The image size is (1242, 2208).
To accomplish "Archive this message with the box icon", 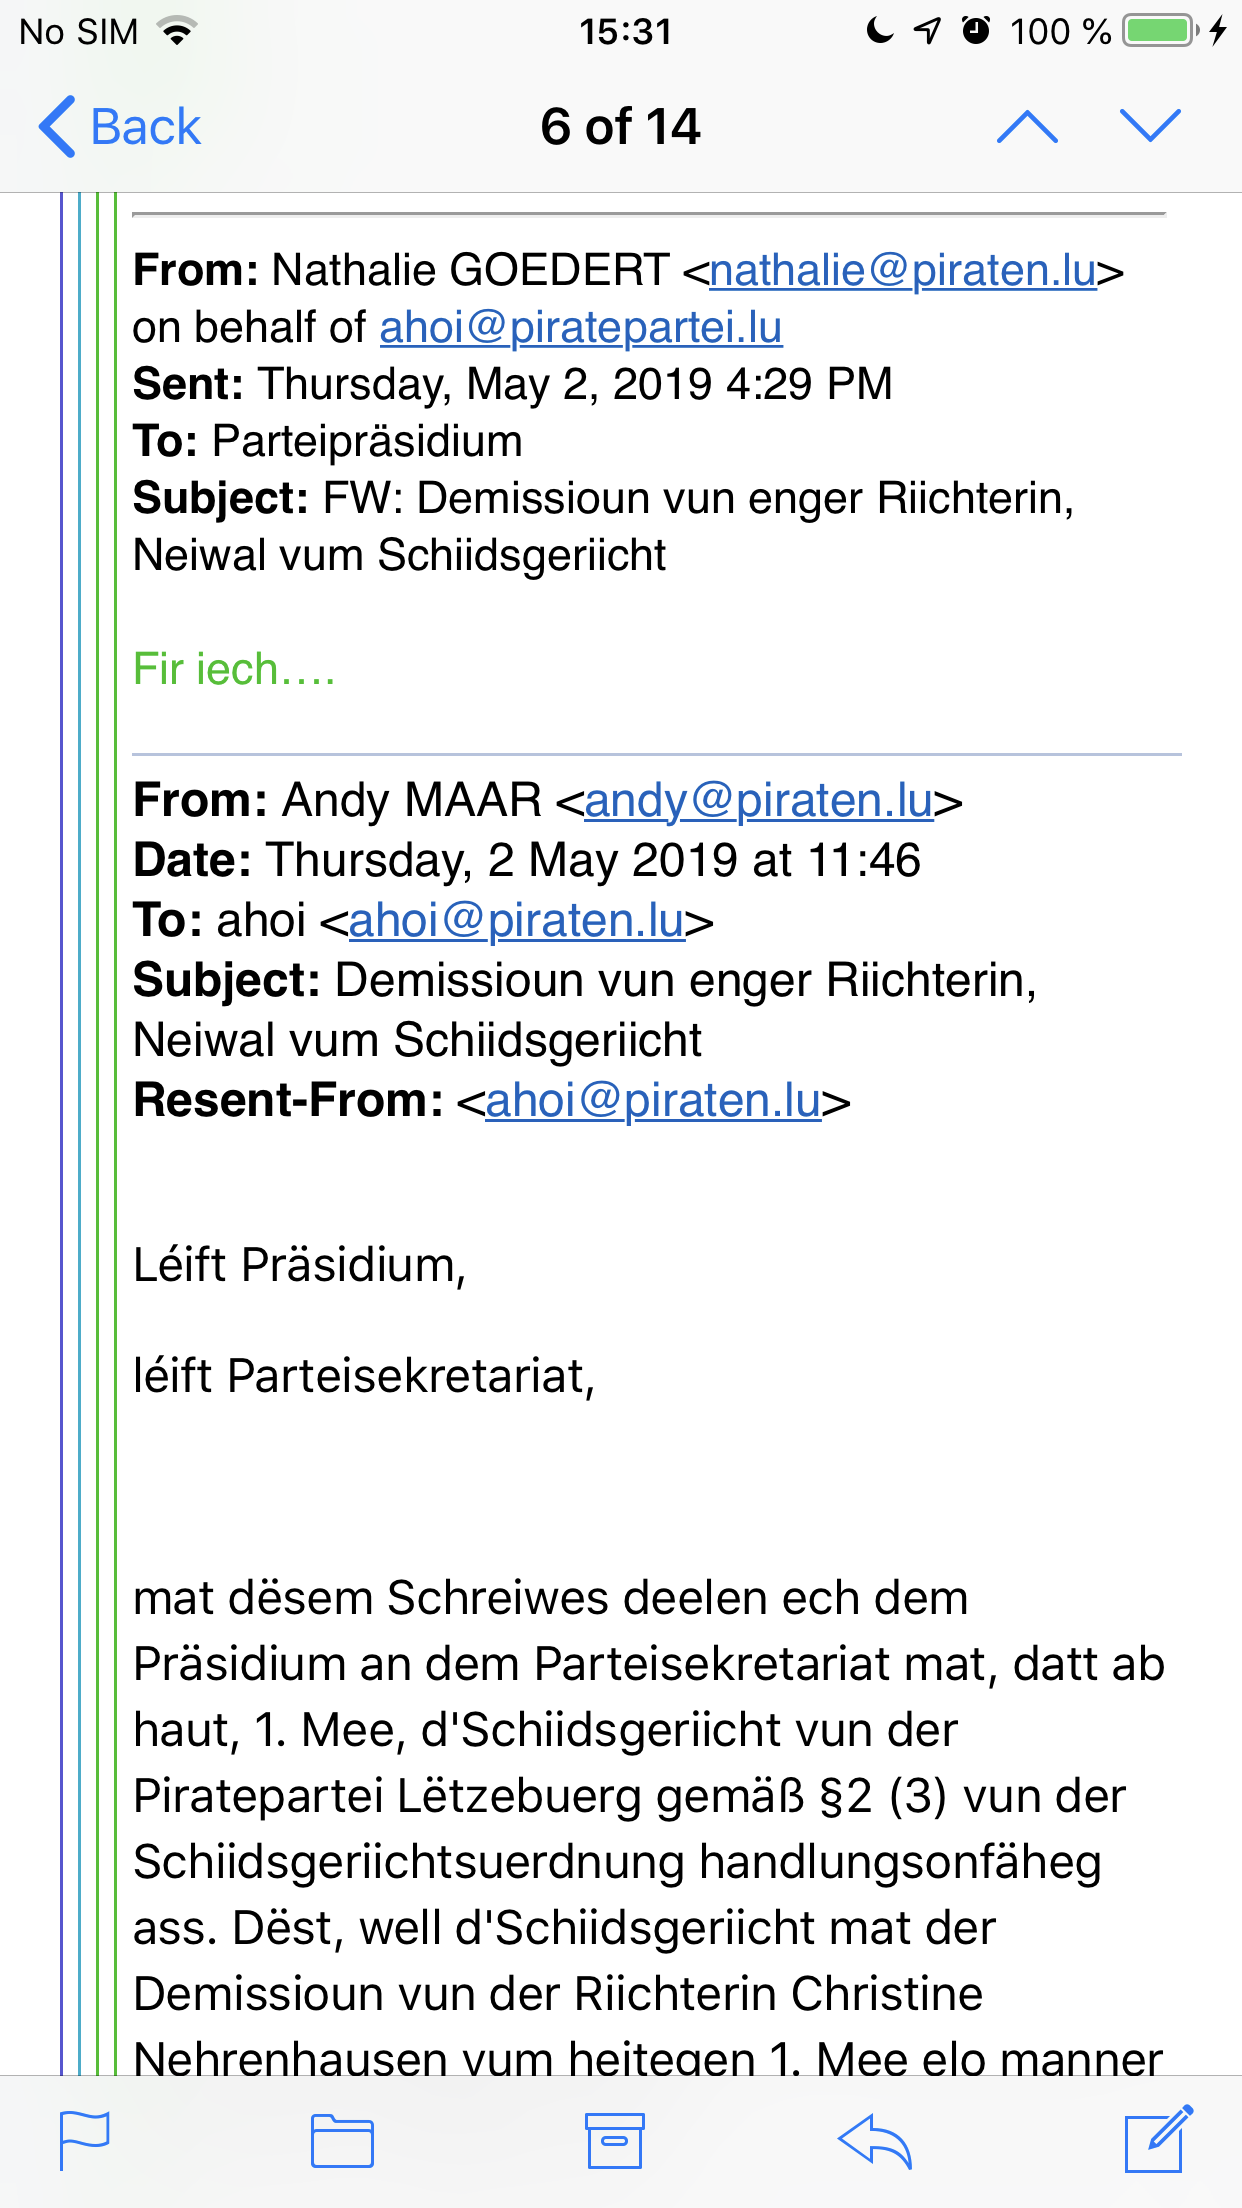I will [x=614, y=2141].
